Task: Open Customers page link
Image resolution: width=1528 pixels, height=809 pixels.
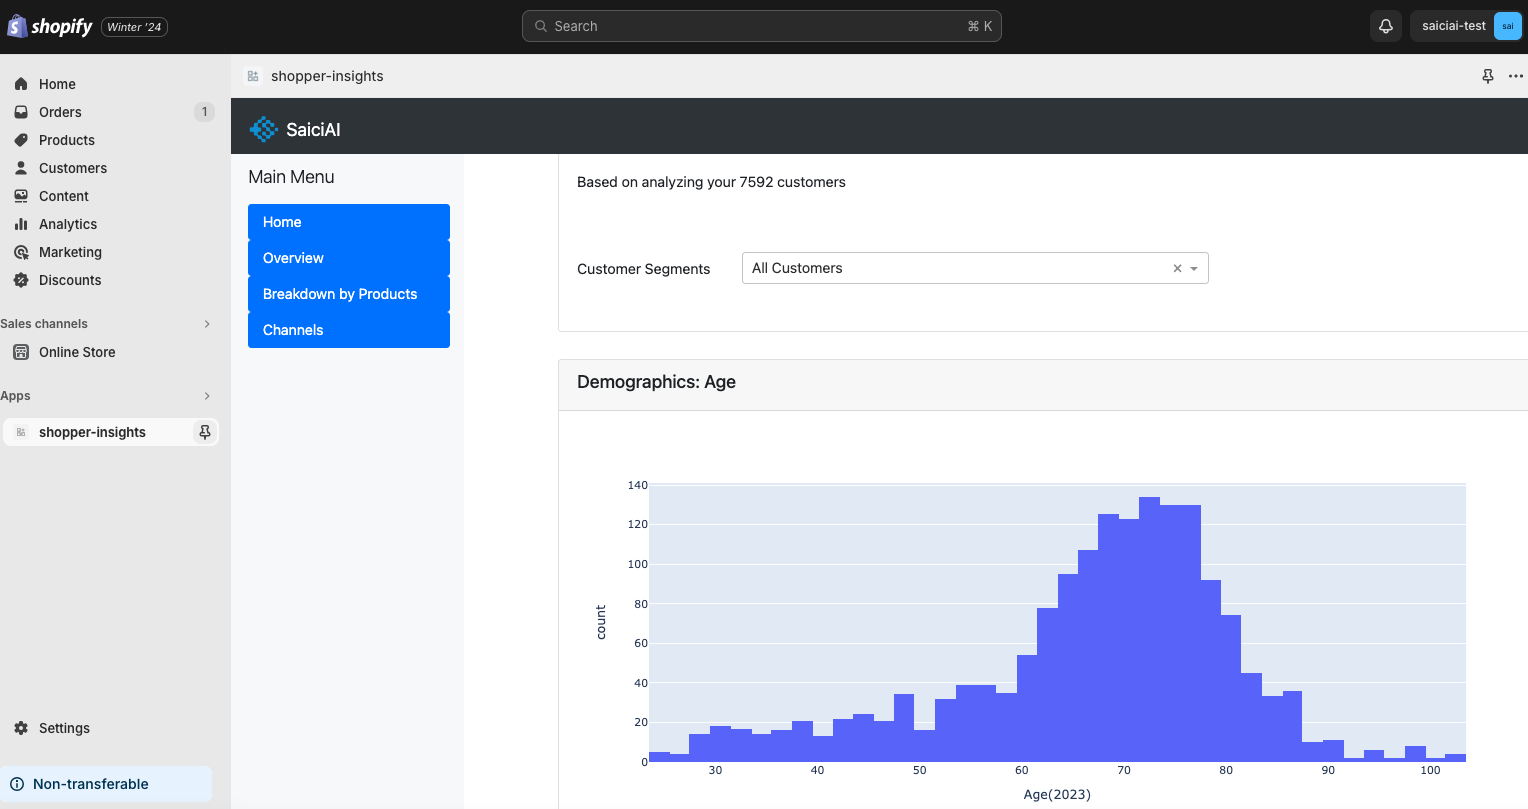Action: (x=73, y=168)
